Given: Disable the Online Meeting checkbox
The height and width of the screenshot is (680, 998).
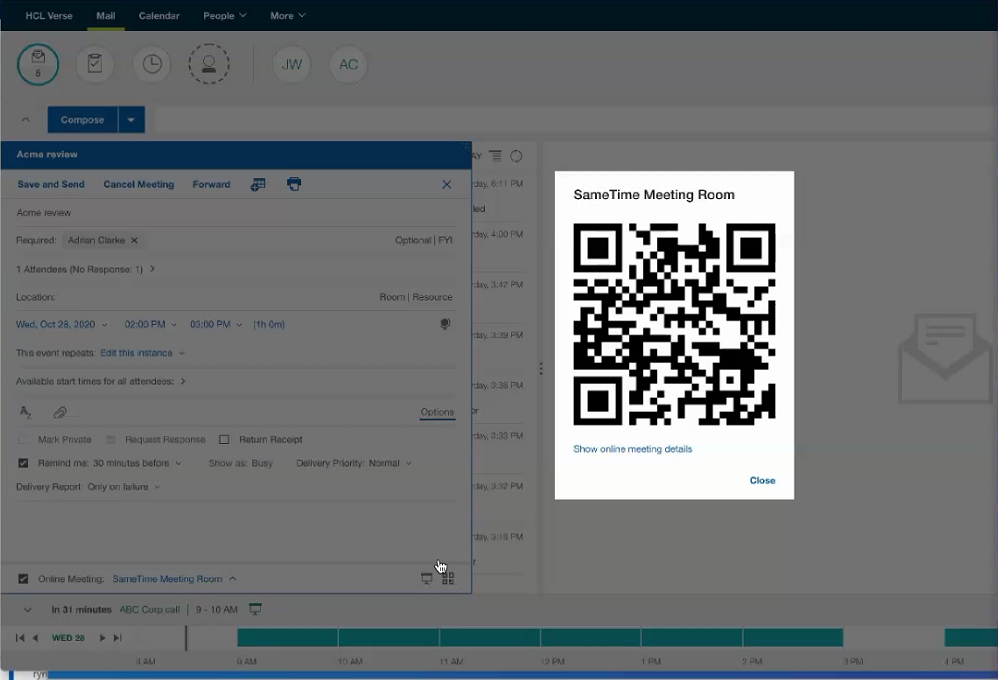Looking at the screenshot, I should point(23,579).
